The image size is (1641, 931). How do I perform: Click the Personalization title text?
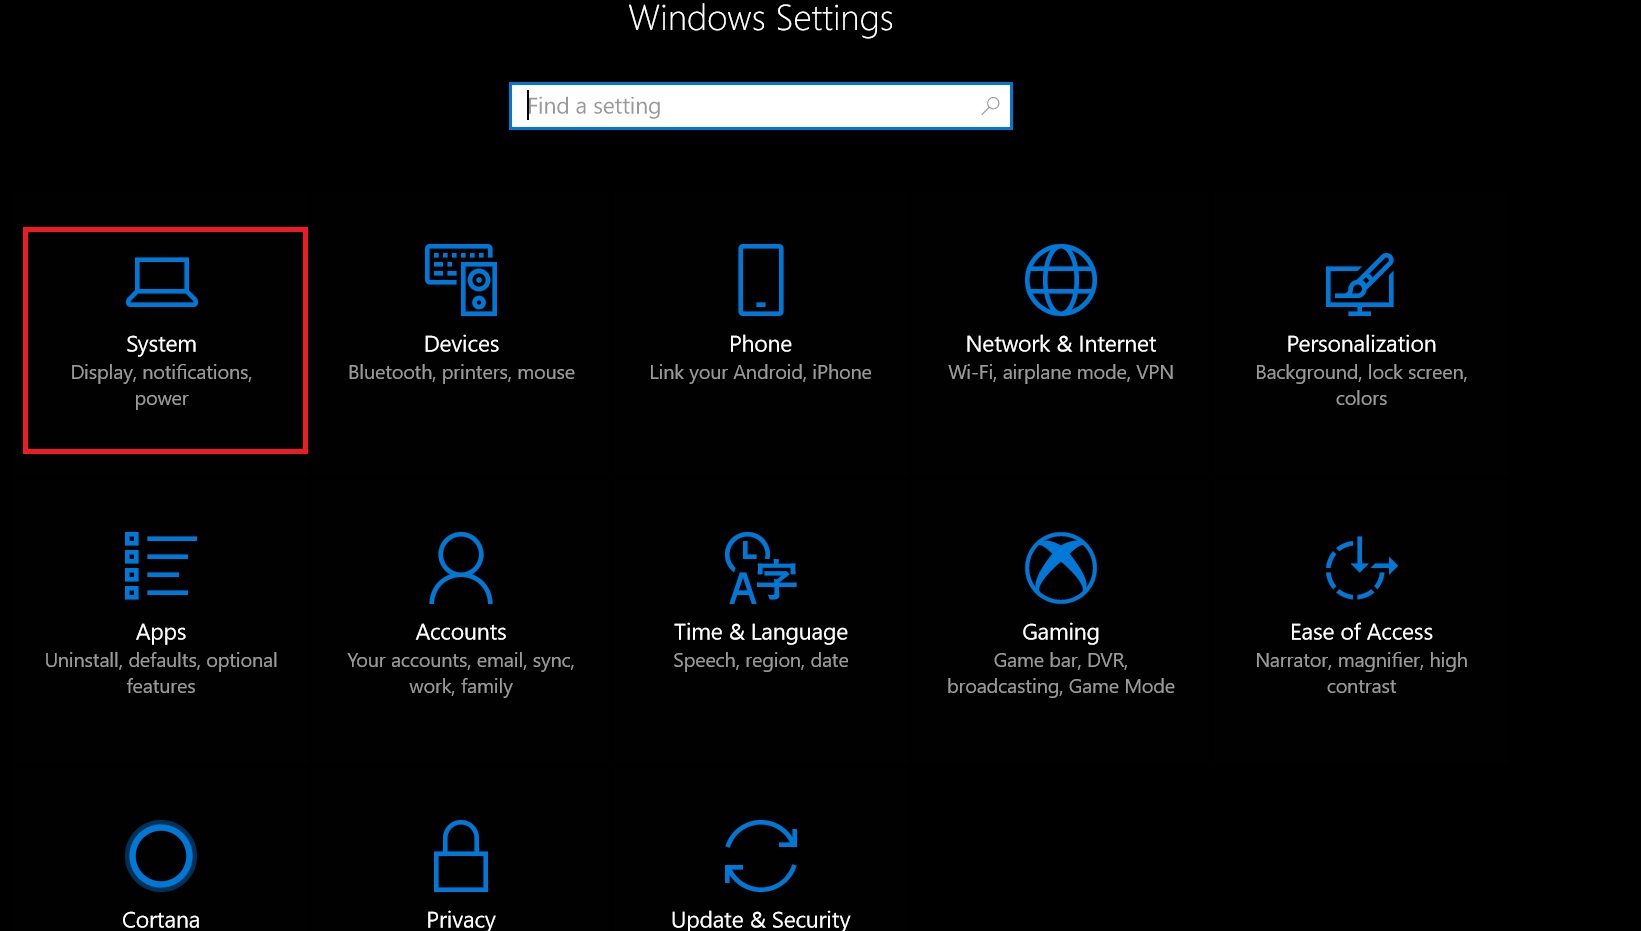1360,344
